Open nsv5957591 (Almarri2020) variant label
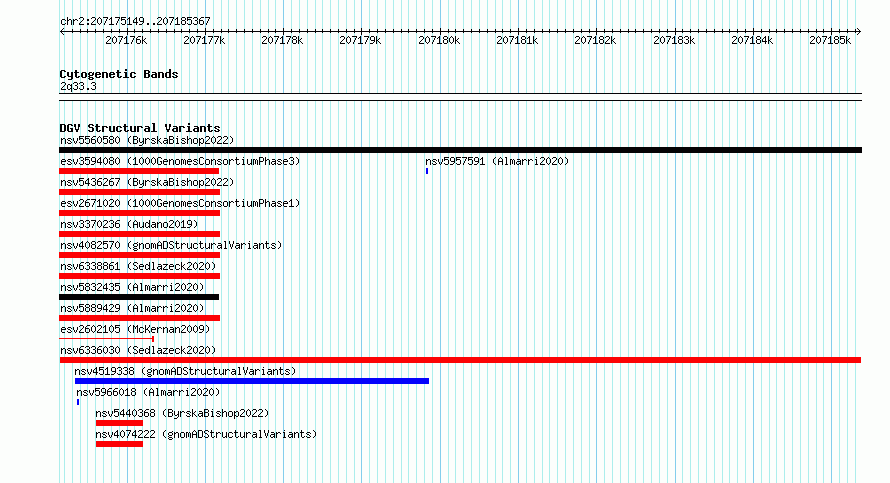The width and height of the screenshot is (890, 483). coord(497,161)
